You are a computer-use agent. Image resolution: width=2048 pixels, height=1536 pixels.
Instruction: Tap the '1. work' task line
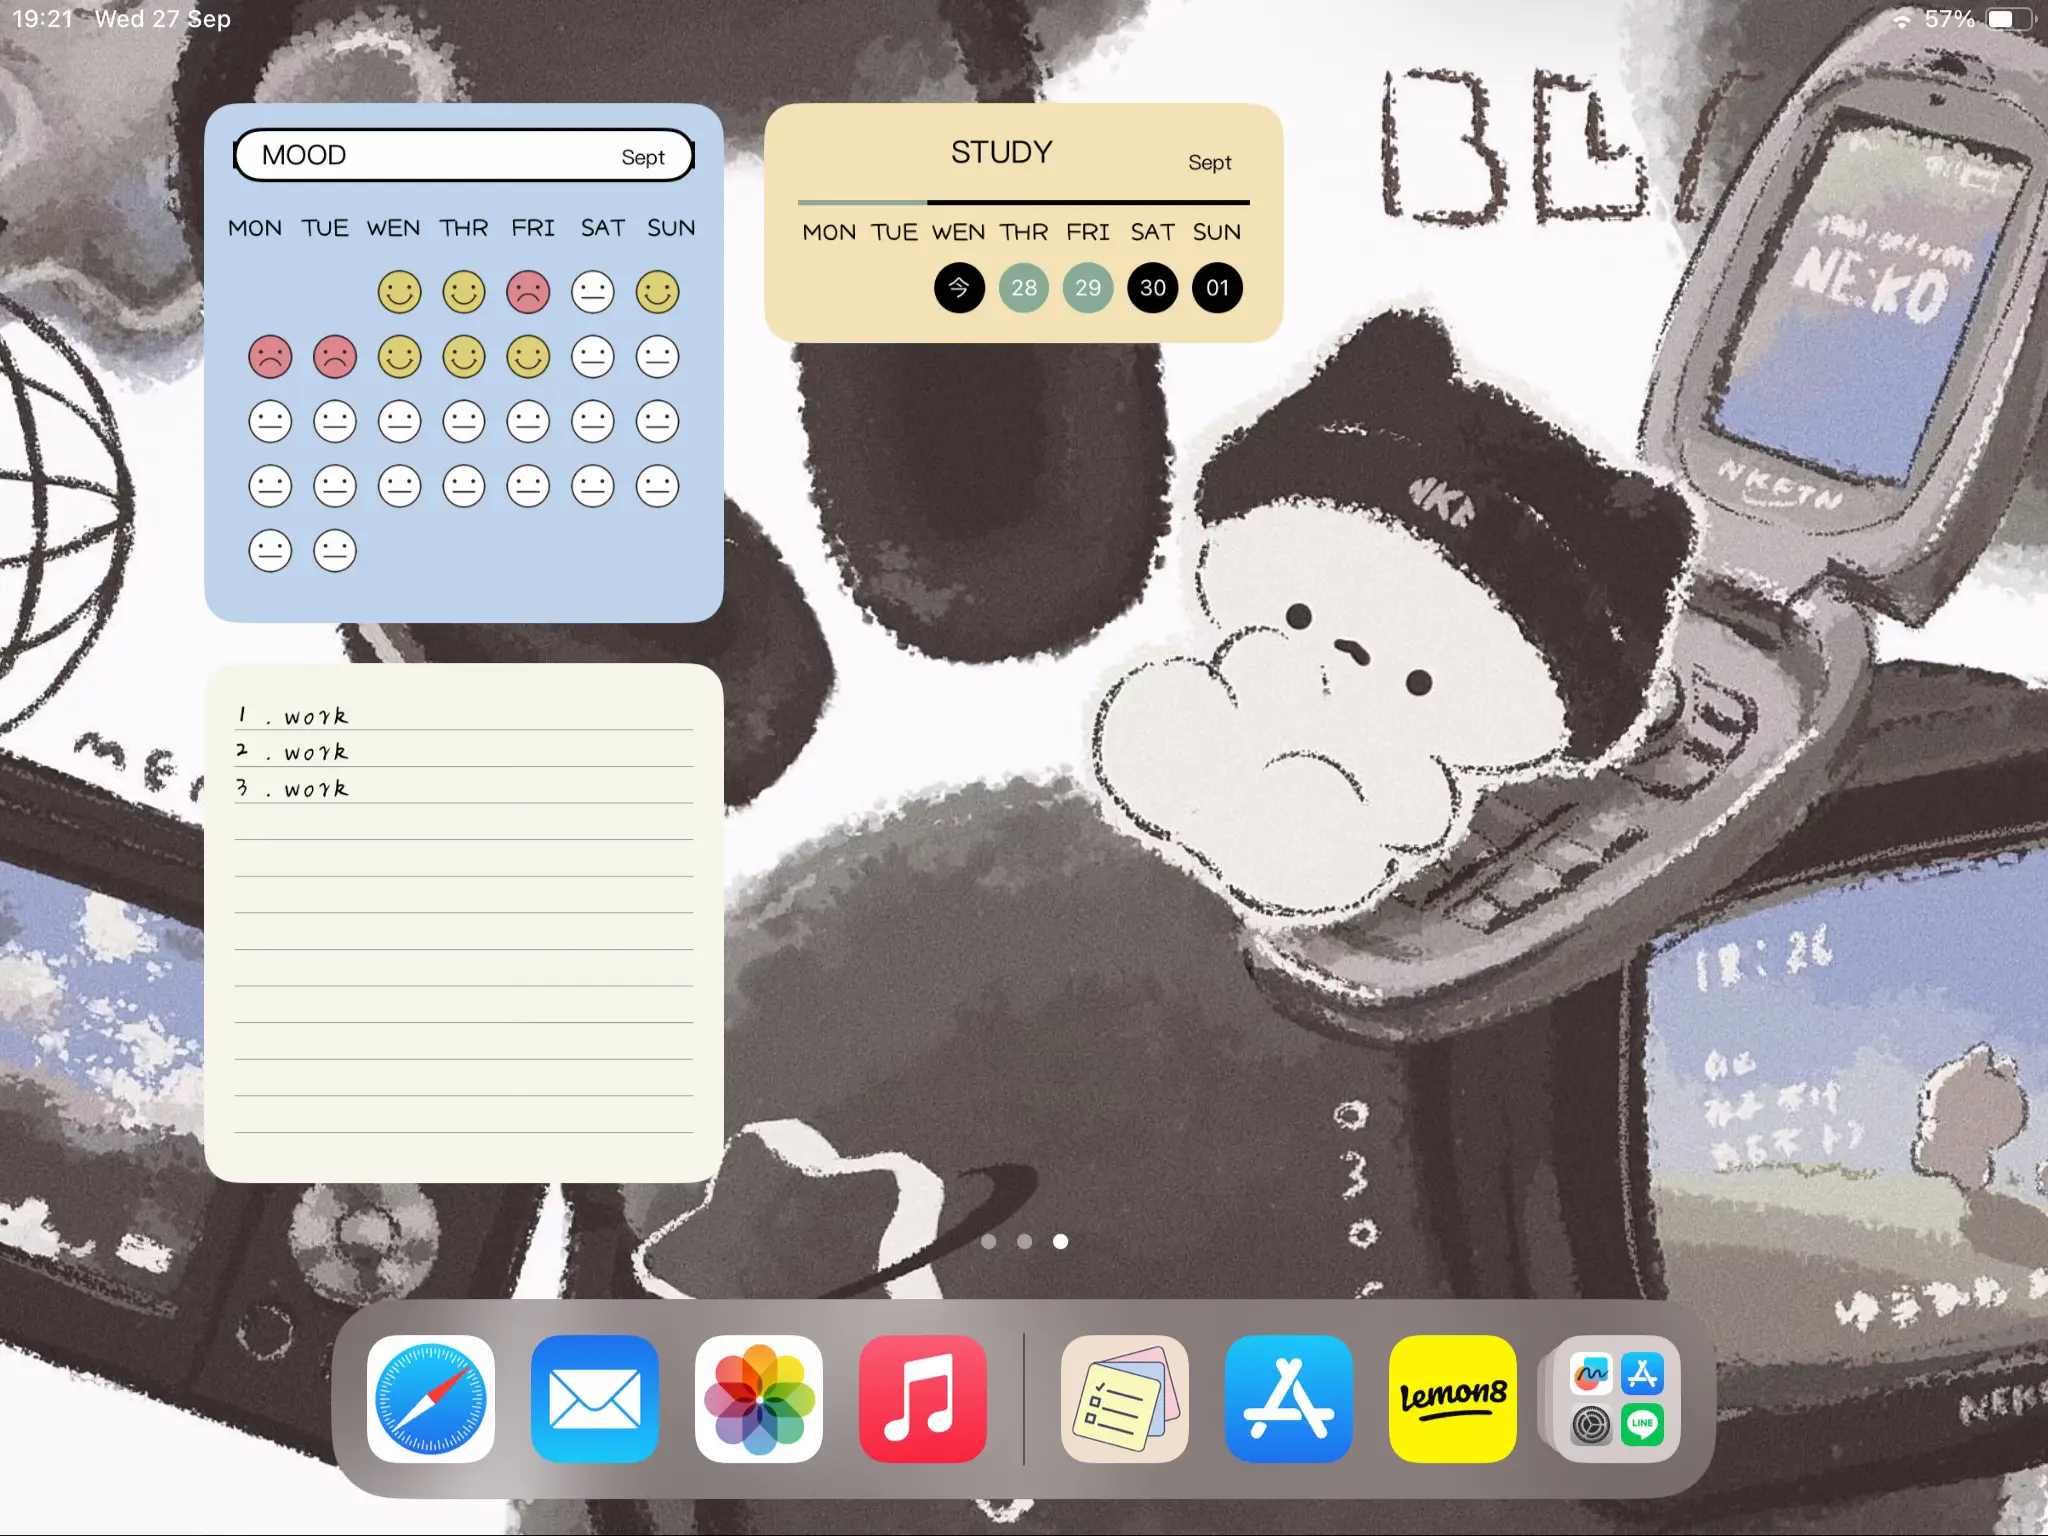pyautogui.click(x=292, y=715)
